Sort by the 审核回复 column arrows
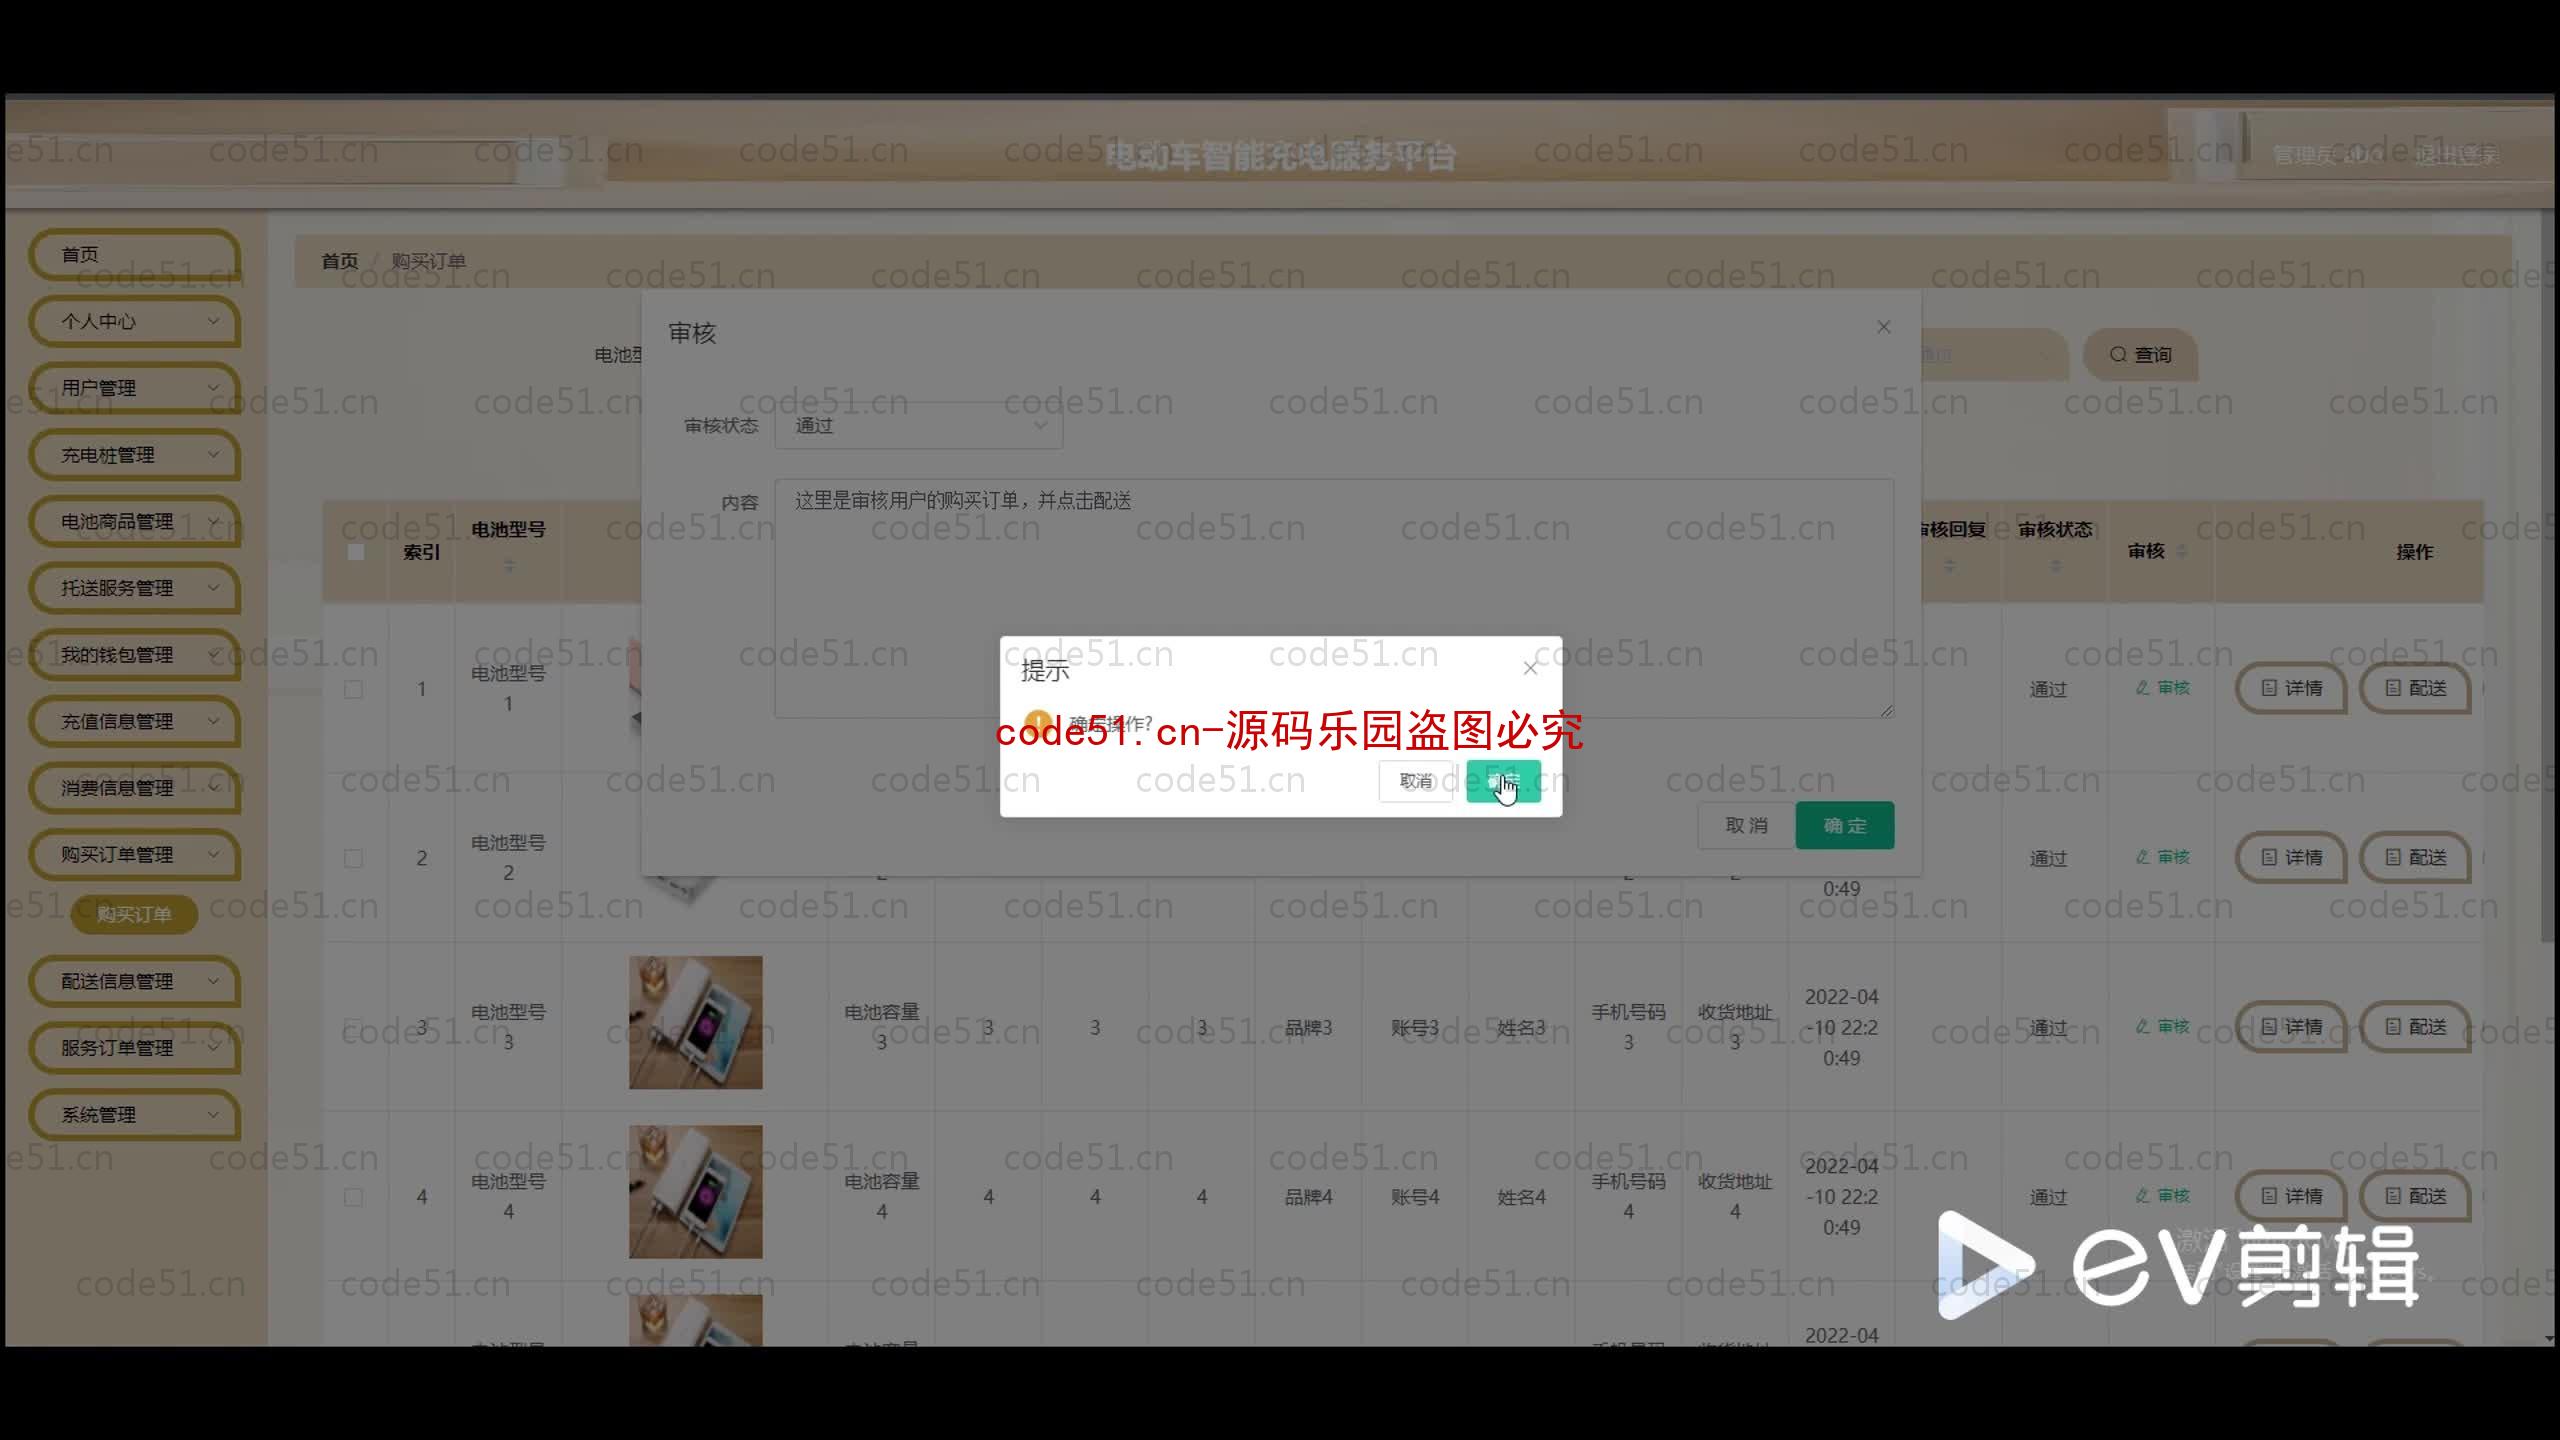 [1949, 566]
